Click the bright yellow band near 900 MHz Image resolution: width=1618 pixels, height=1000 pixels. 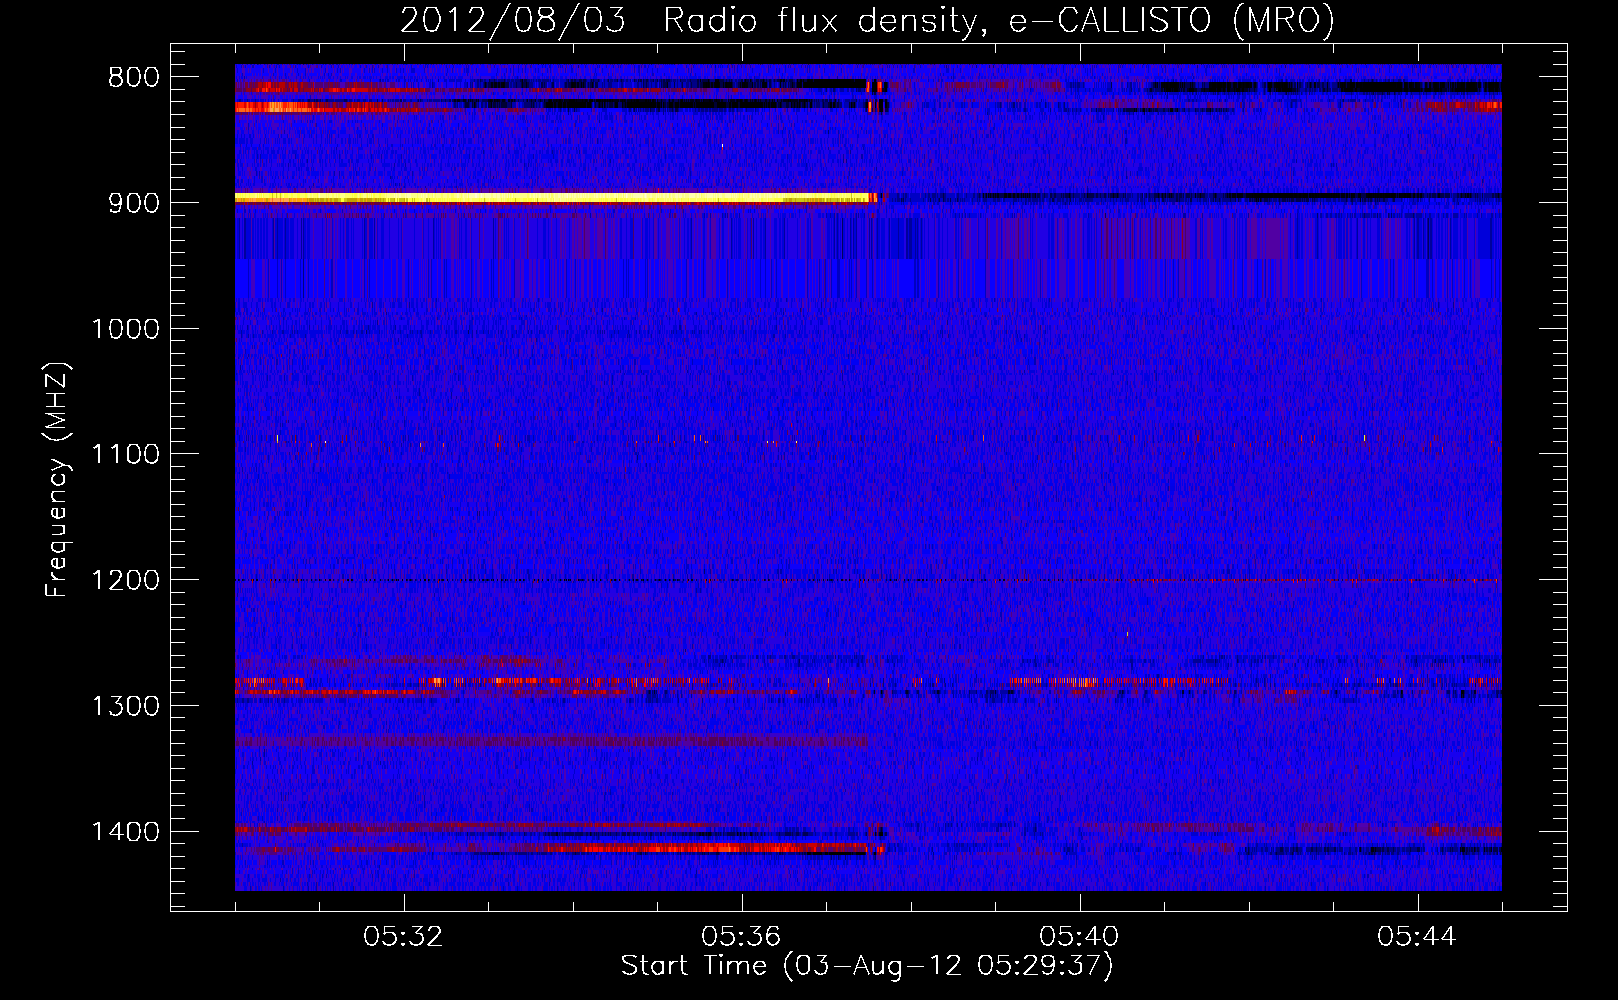[x=555, y=198]
